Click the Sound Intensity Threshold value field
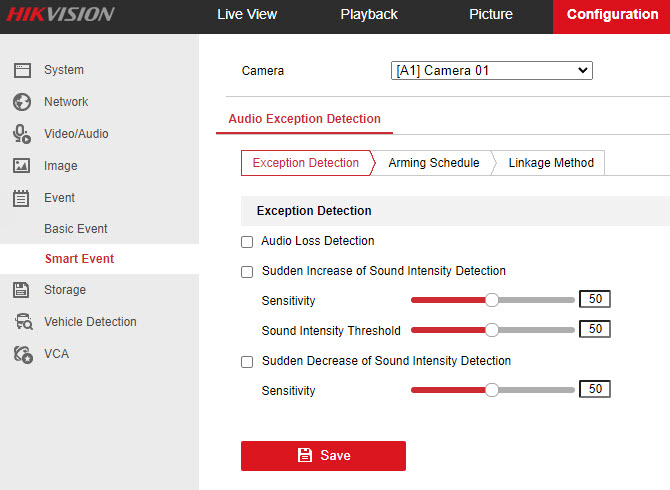Image resolution: width=670 pixels, height=490 pixels. tap(595, 329)
